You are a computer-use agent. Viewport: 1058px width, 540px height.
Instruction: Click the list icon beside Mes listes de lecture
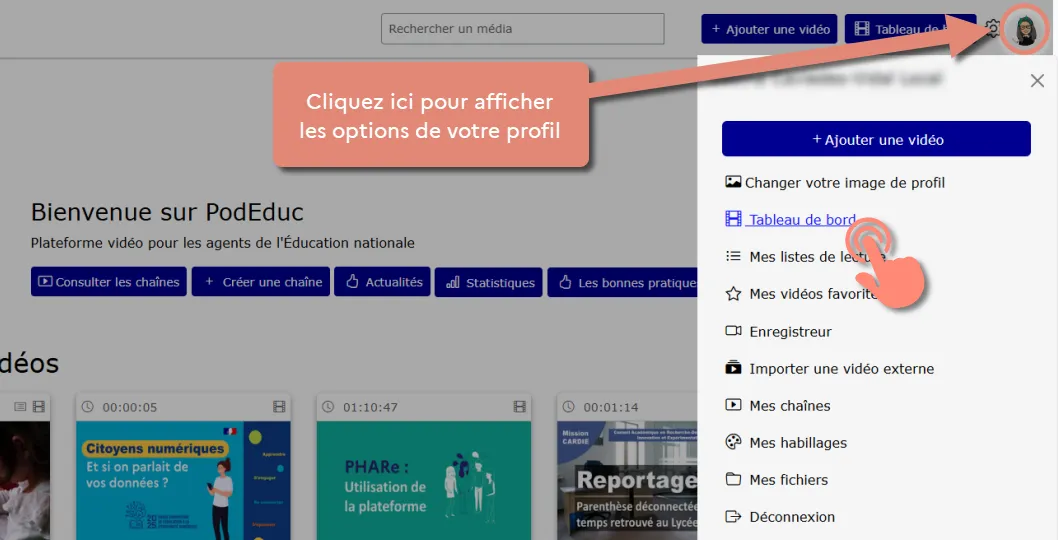(x=733, y=256)
